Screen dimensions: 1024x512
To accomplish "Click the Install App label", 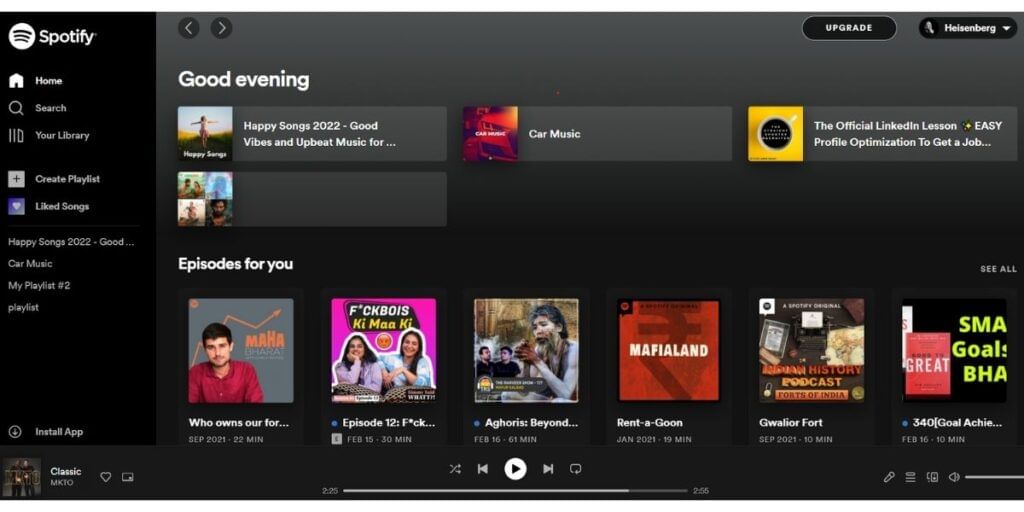I will [x=59, y=432].
